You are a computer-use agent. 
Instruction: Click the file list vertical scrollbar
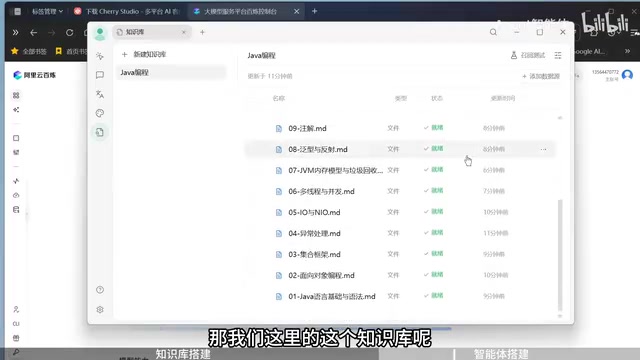[x=560, y=255]
